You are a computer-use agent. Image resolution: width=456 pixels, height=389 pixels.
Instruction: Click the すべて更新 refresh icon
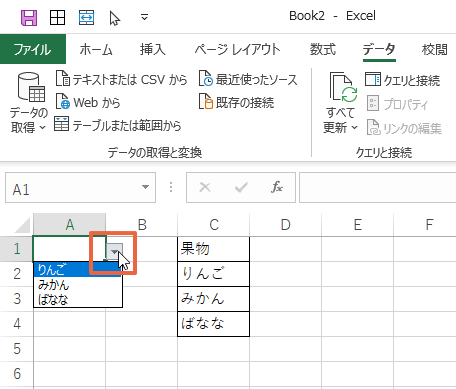[343, 87]
